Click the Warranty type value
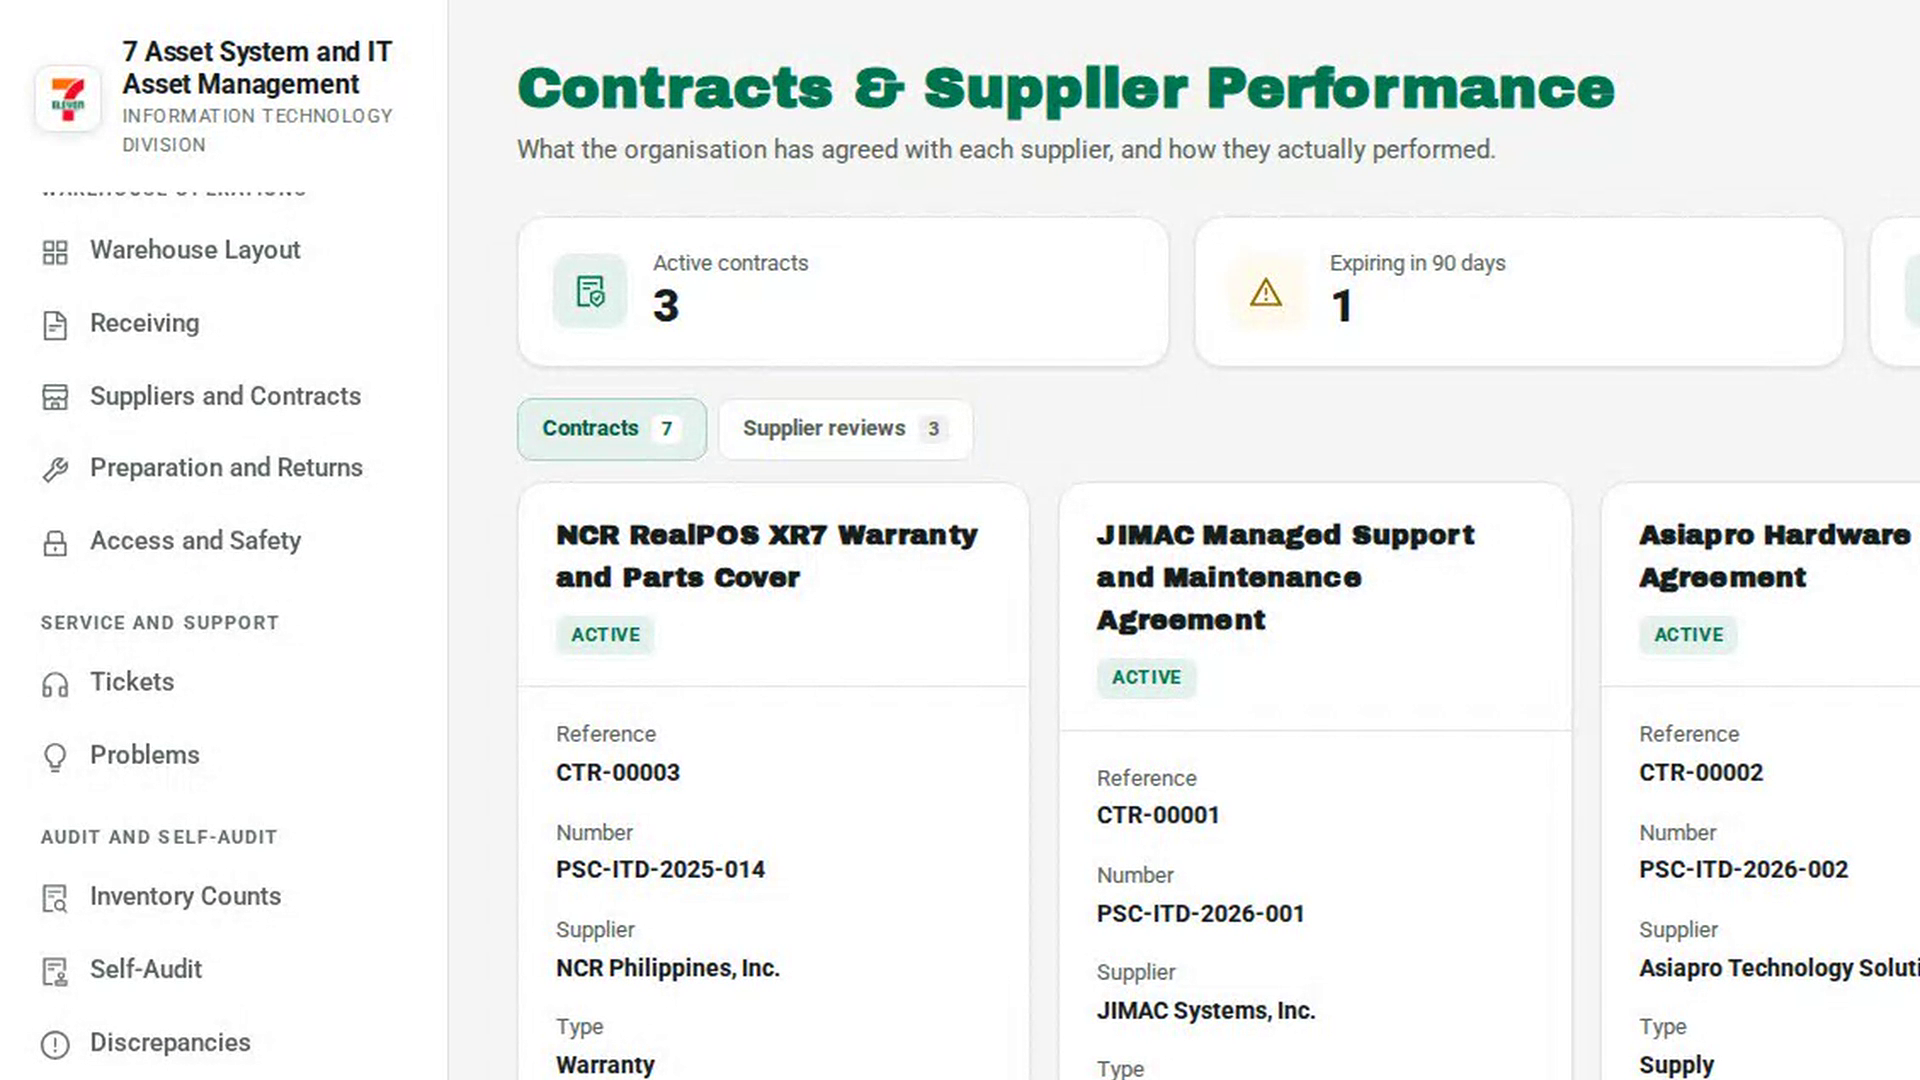The height and width of the screenshot is (1080, 1920). 605,1065
